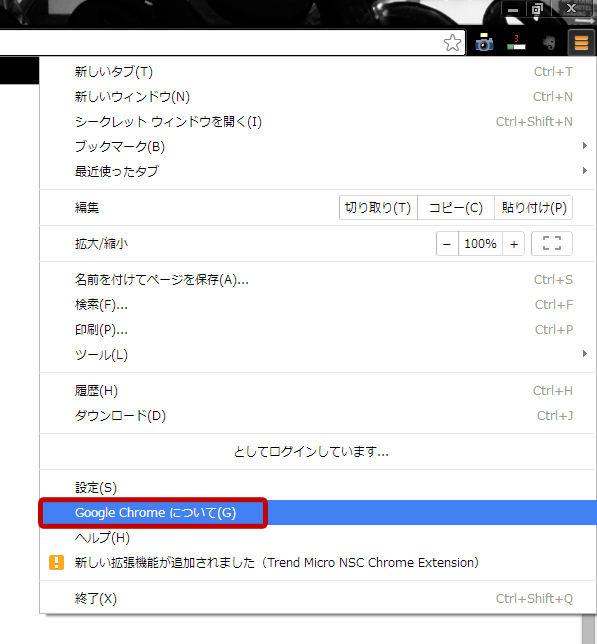Click the コピー(C) button
The image size is (597, 644).
click(456, 208)
